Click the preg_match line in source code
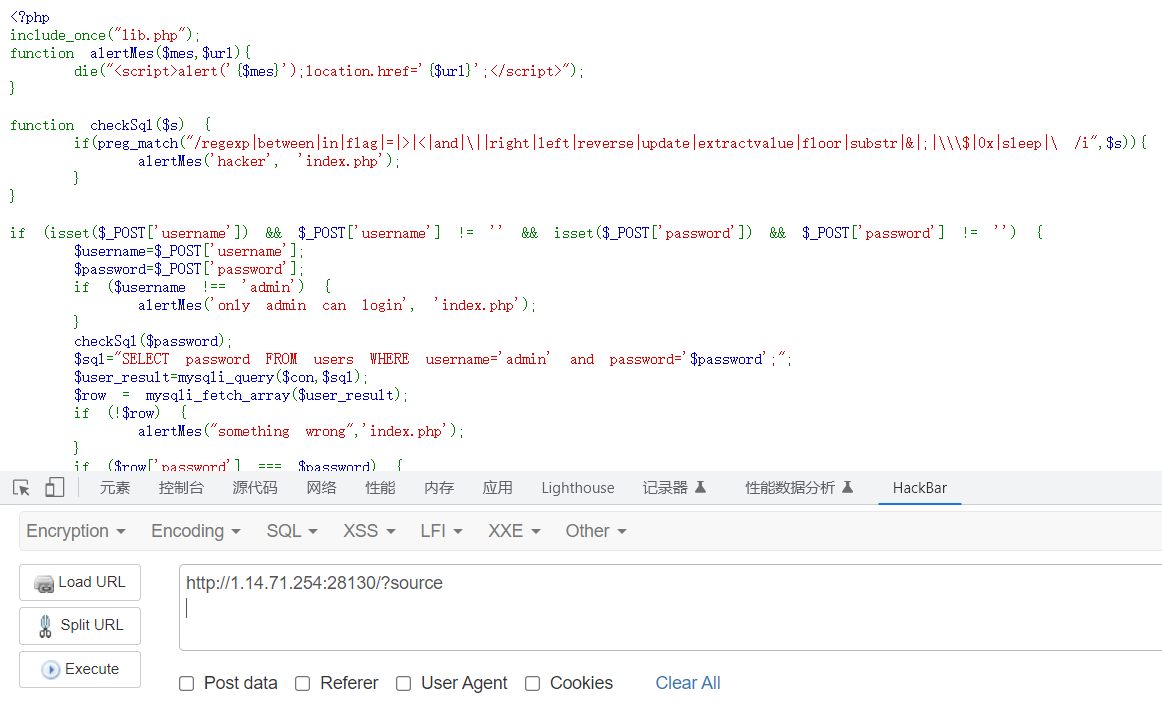This screenshot has height=727, width=1162. pyautogui.click(x=611, y=143)
